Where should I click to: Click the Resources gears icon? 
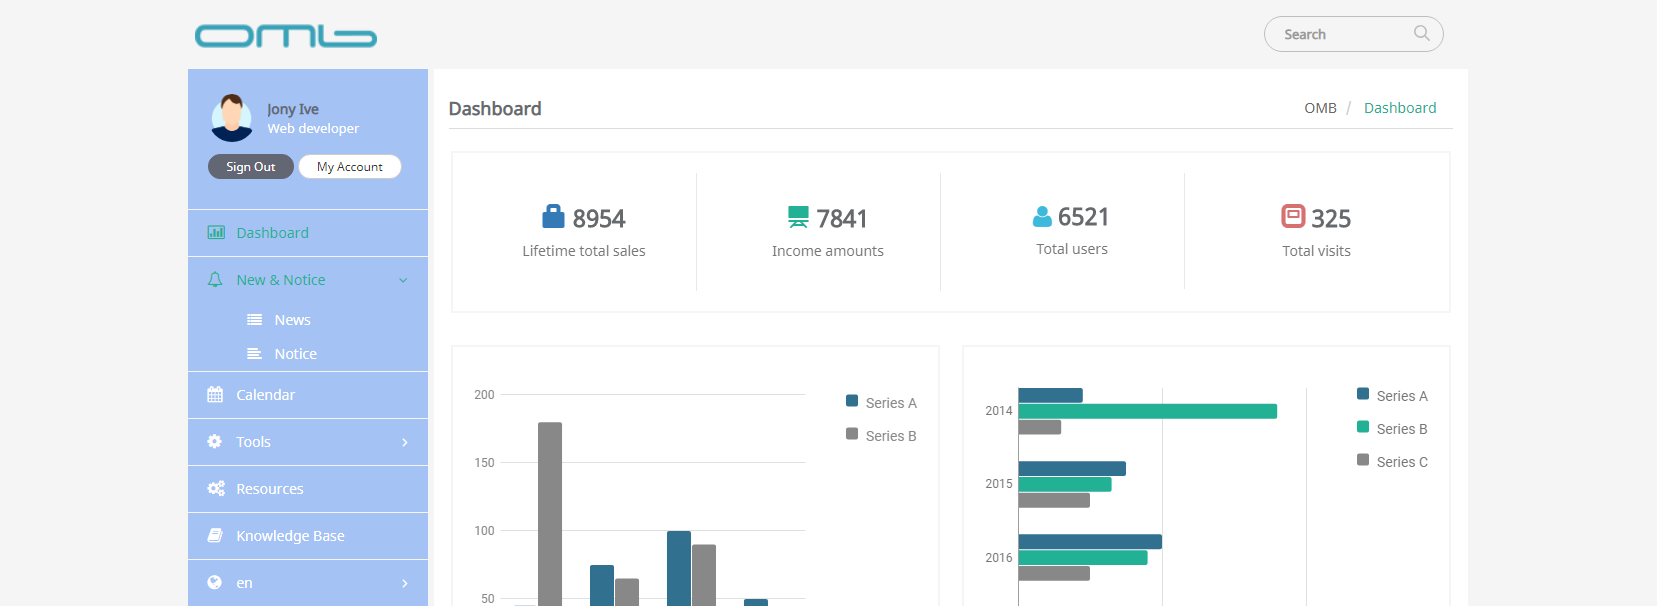[215, 489]
